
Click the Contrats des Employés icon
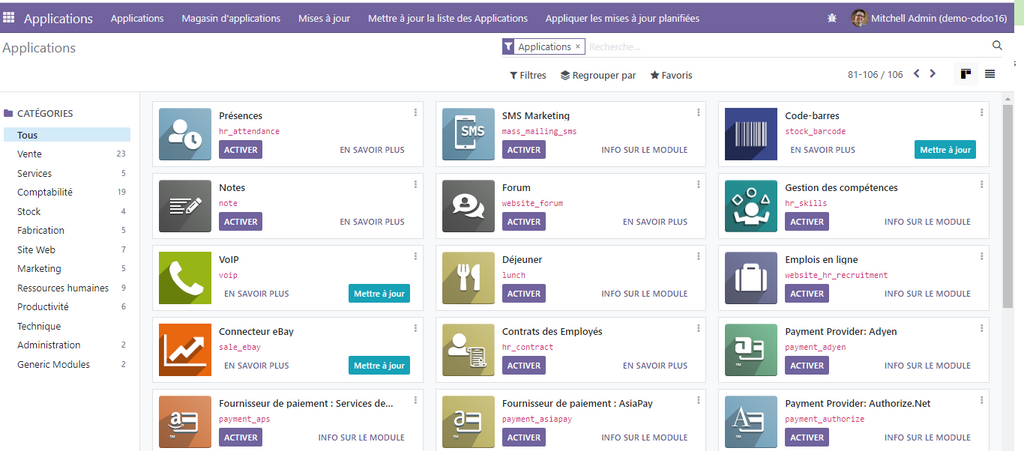(468, 350)
